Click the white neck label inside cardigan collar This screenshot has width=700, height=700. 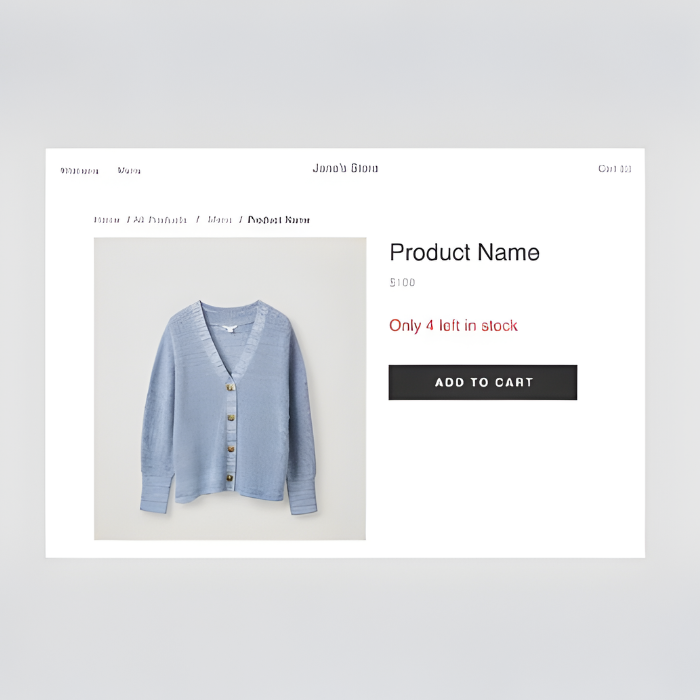coord(229,329)
